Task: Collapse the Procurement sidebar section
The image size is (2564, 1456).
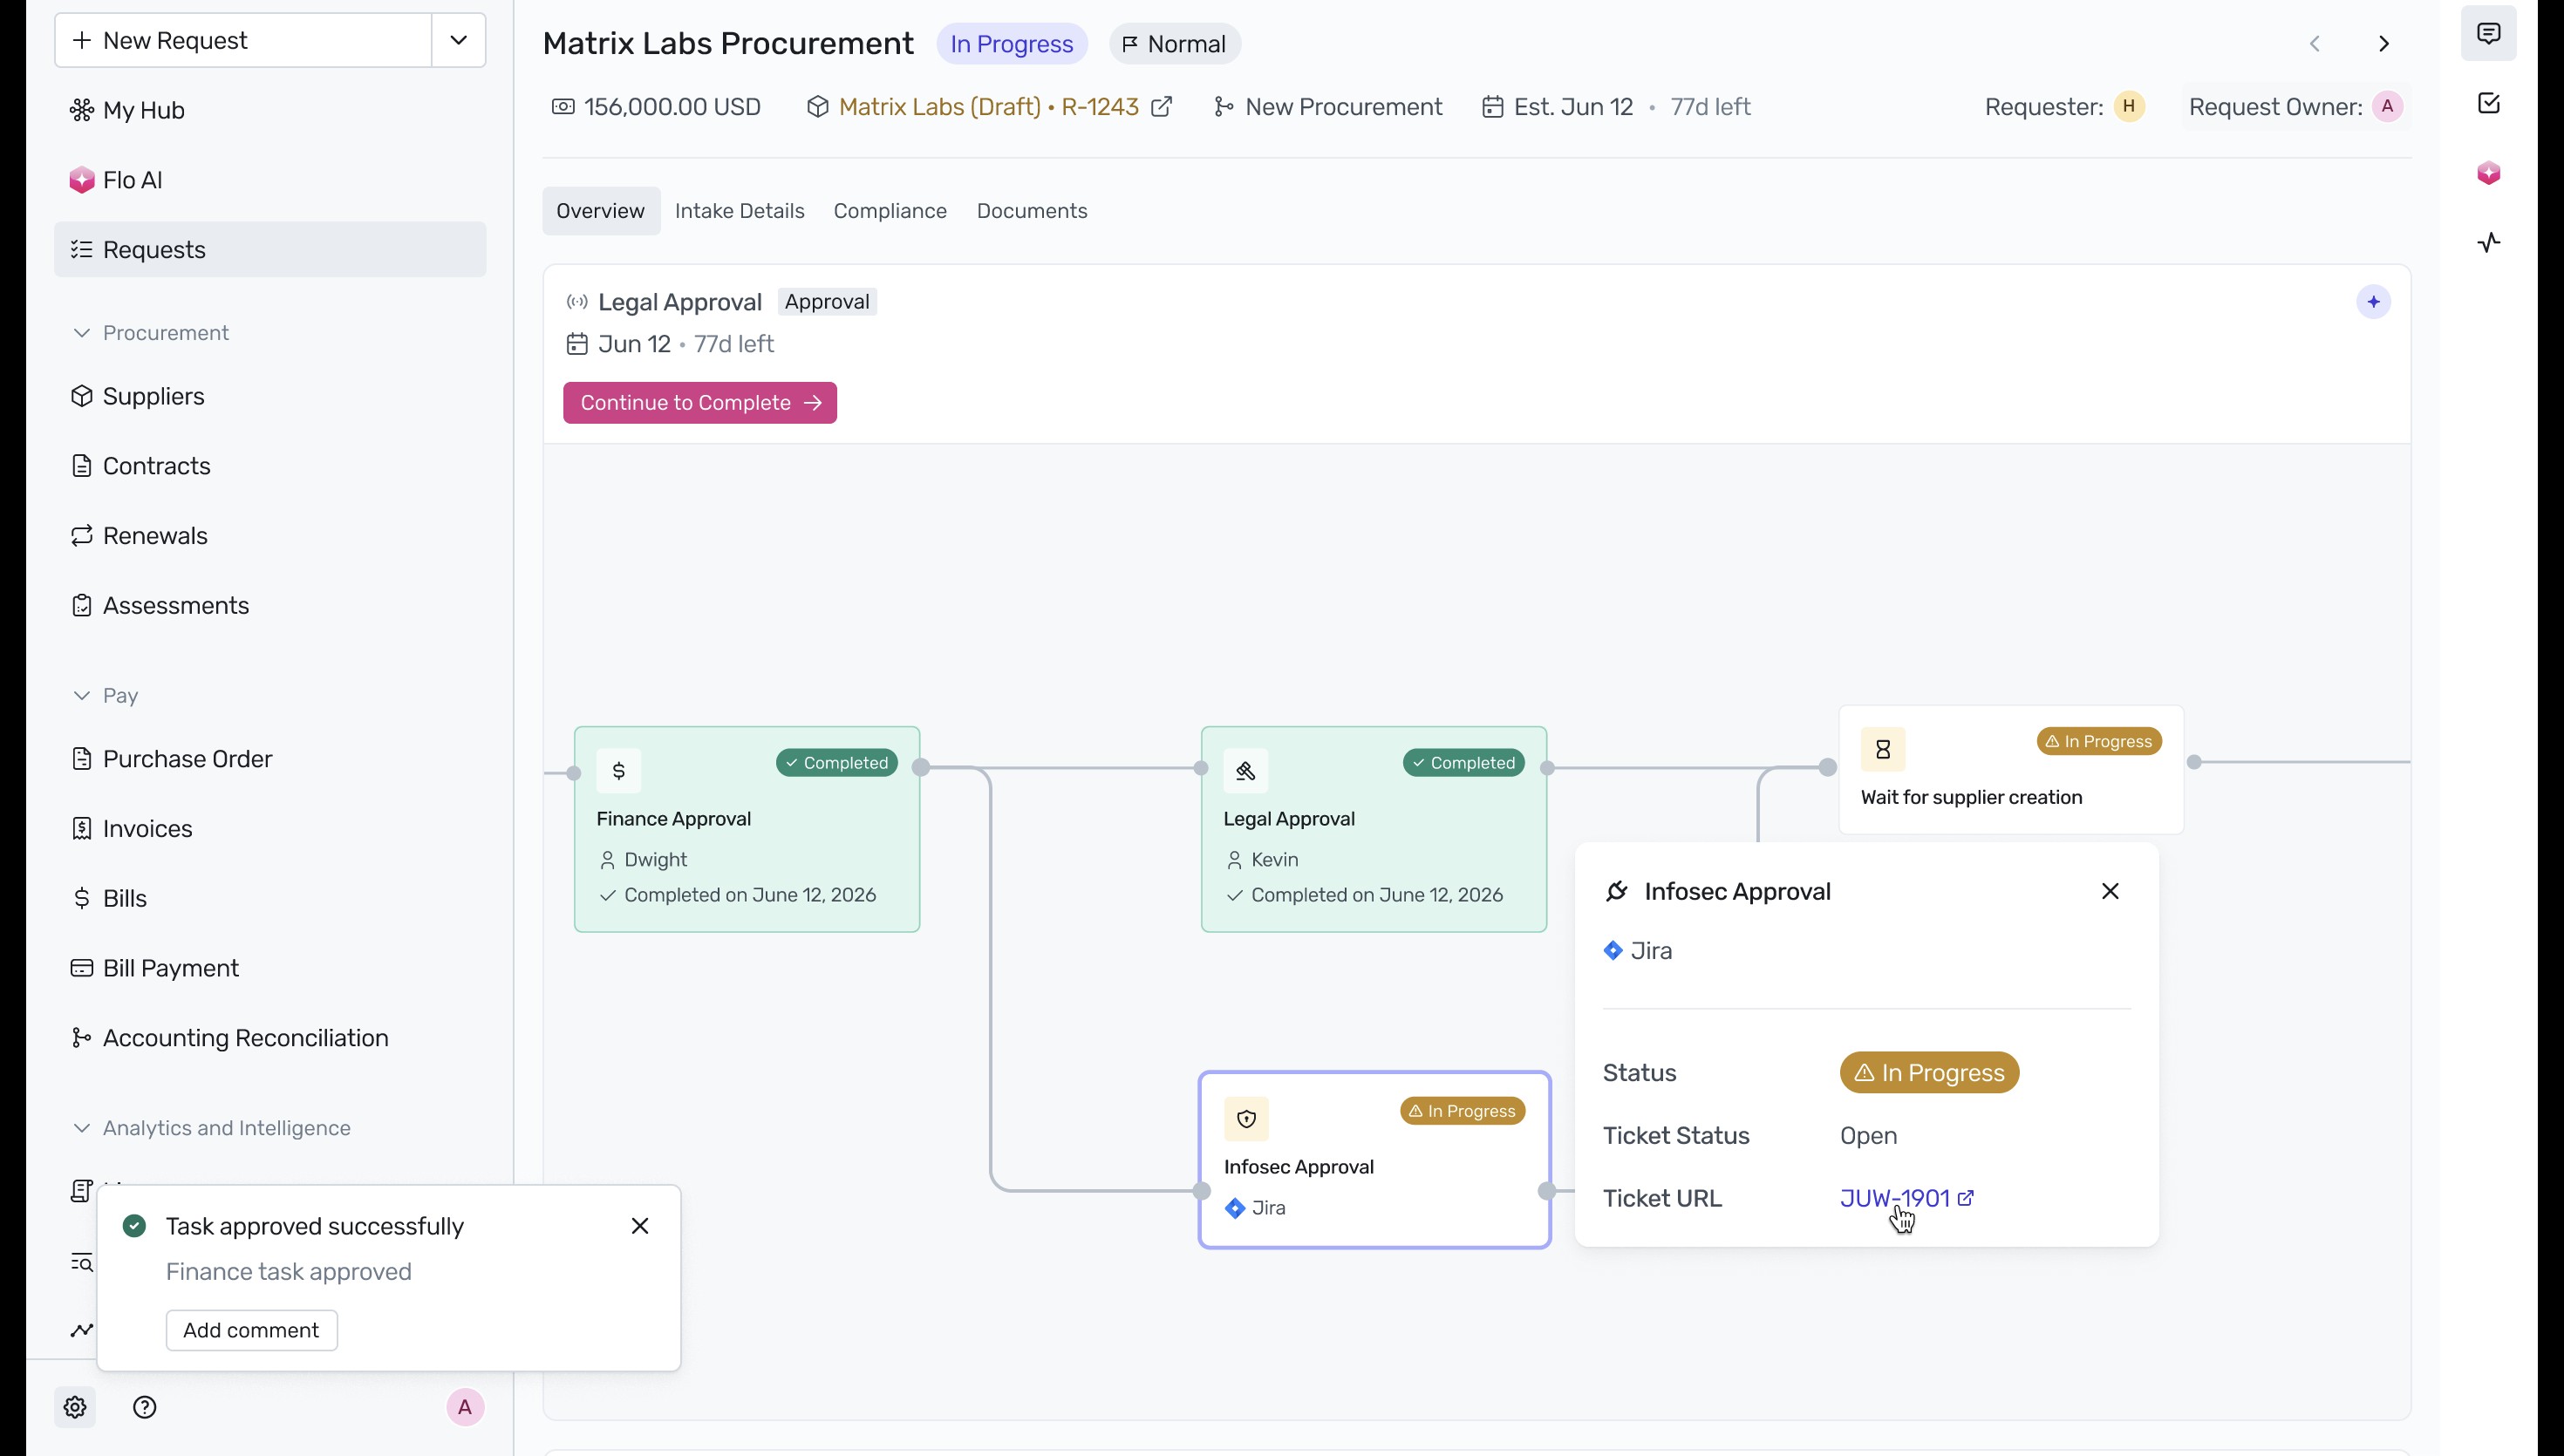Action: 82,333
